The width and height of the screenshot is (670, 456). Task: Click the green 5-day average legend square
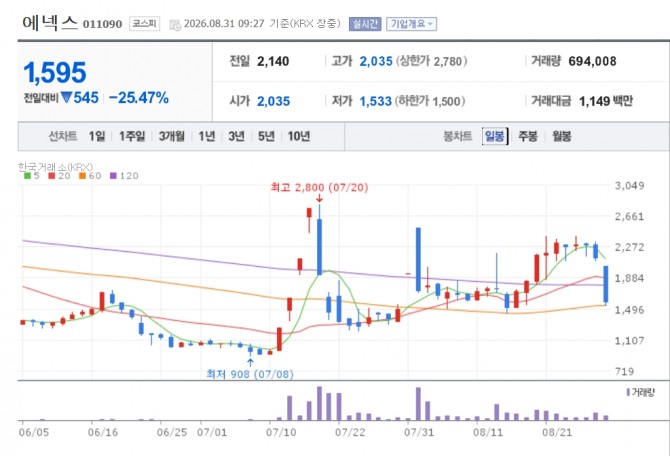(27, 176)
